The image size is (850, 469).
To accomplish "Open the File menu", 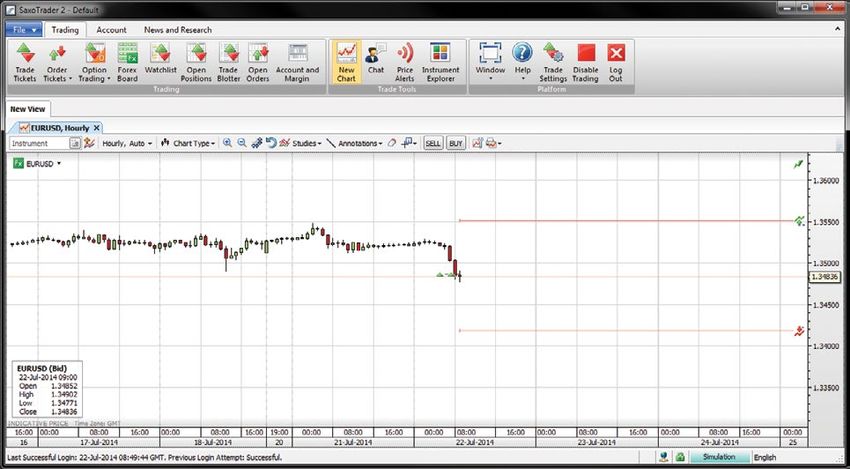I will pyautogui.click(x=24, y=30).
